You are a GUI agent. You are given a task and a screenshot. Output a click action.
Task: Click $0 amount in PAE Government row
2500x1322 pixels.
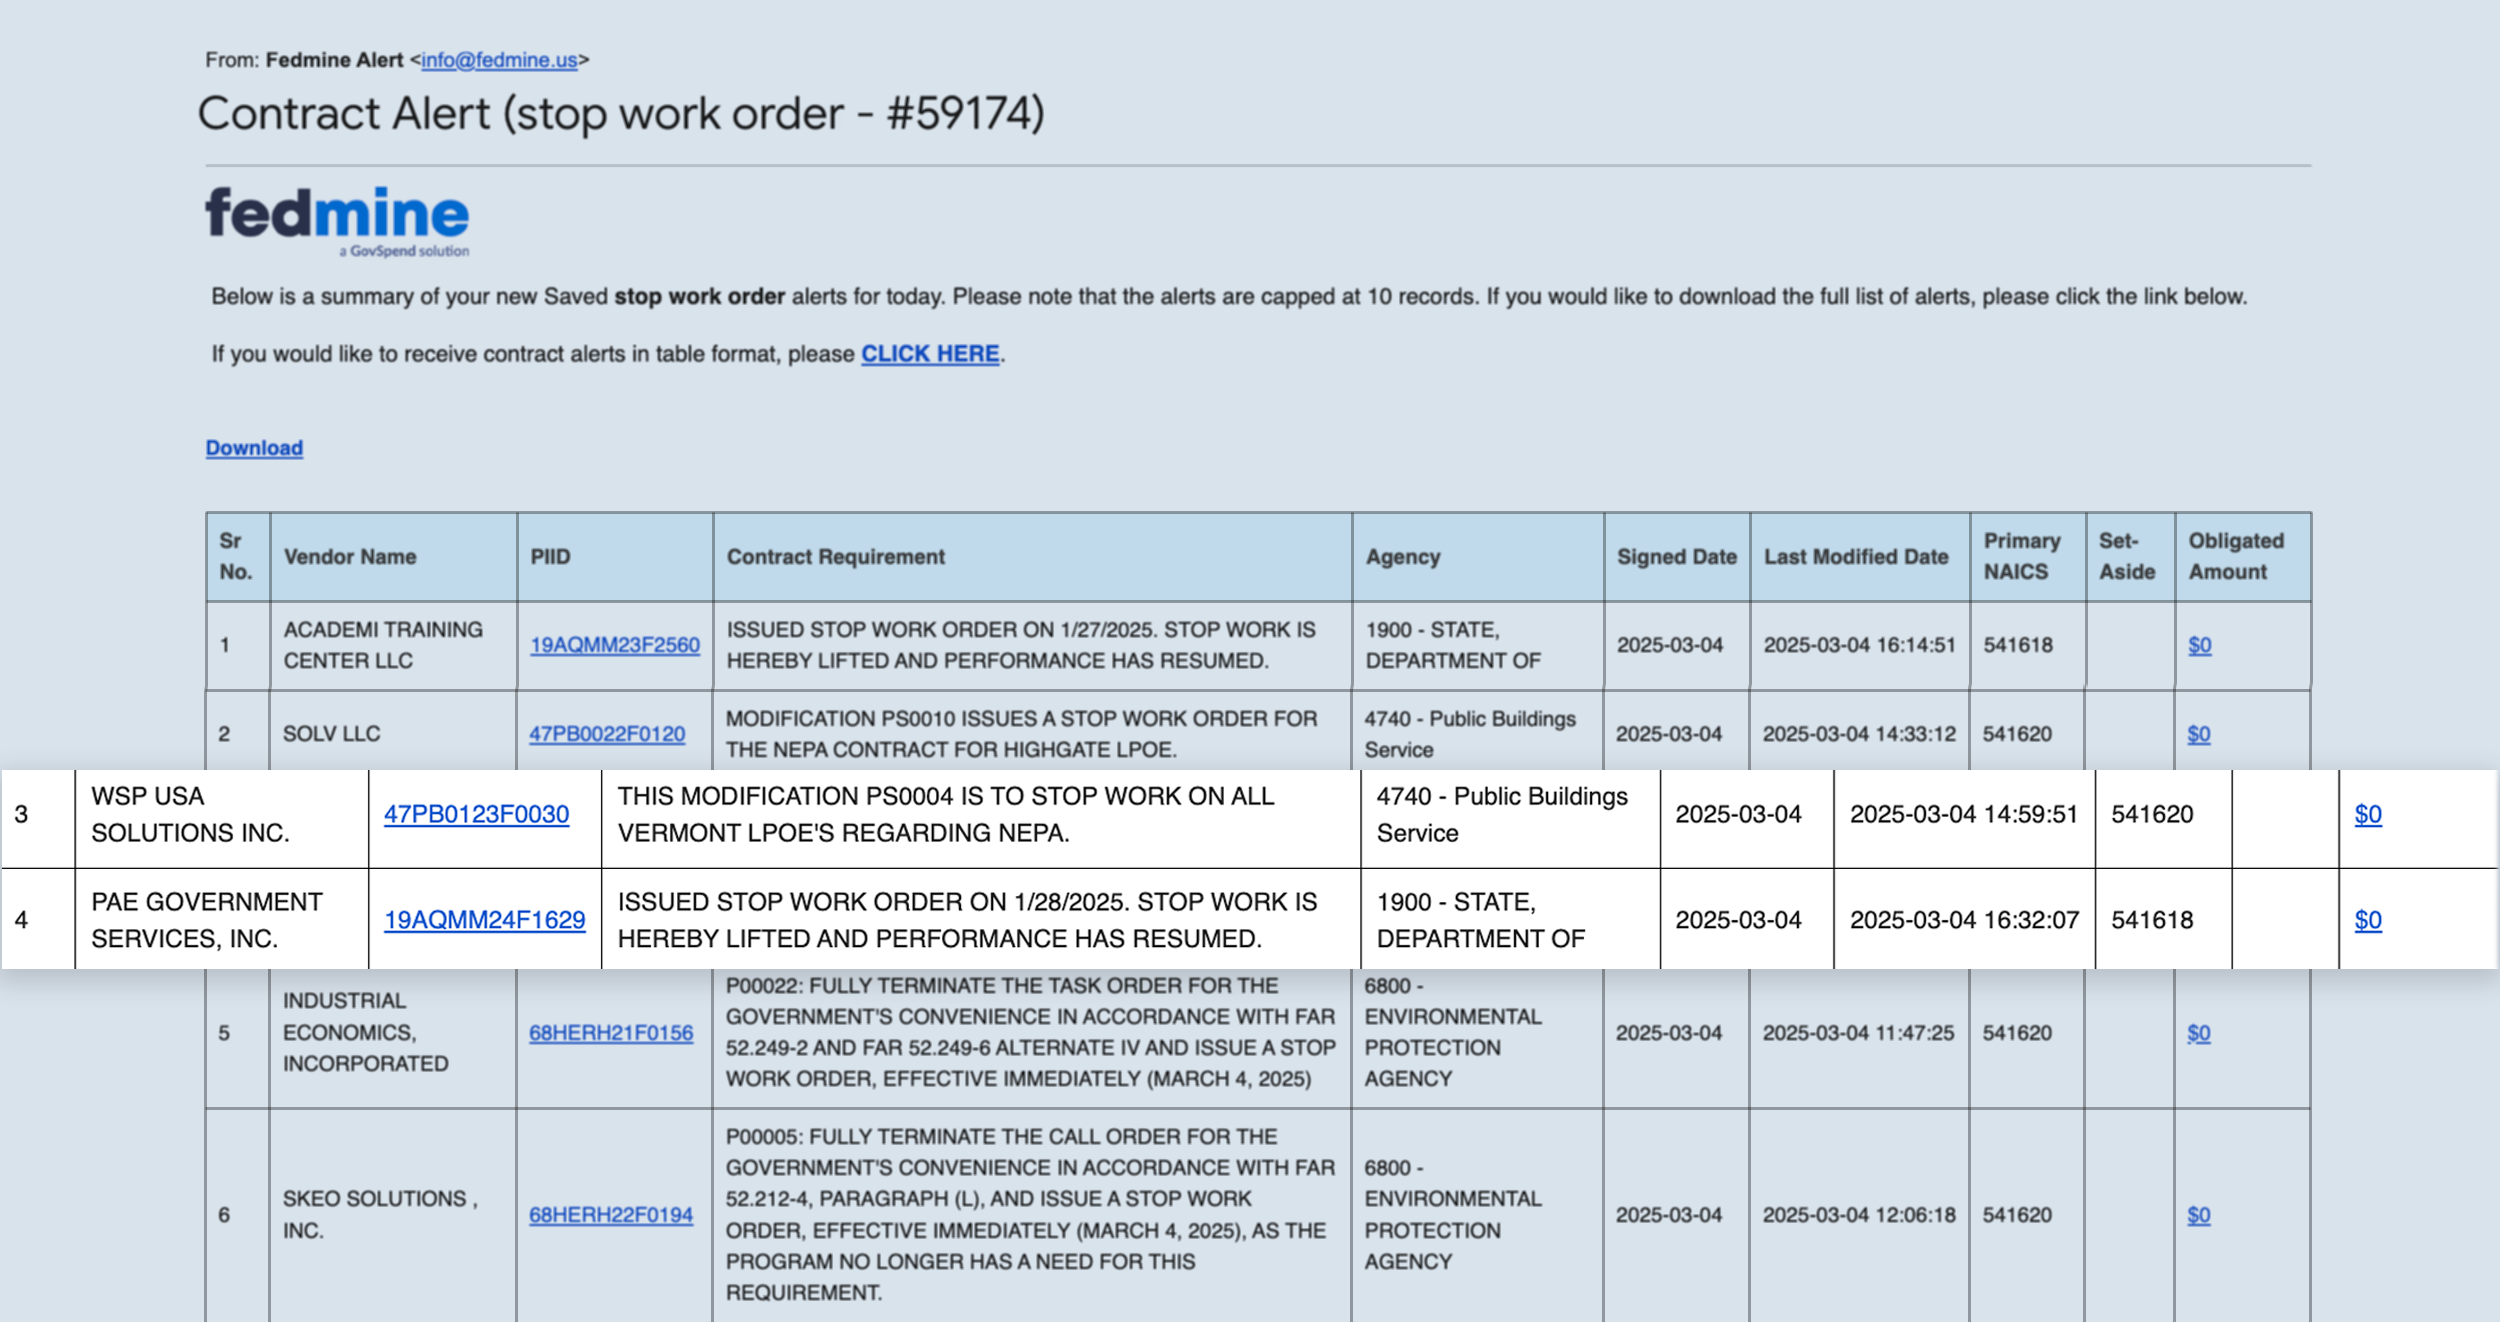2367,920
